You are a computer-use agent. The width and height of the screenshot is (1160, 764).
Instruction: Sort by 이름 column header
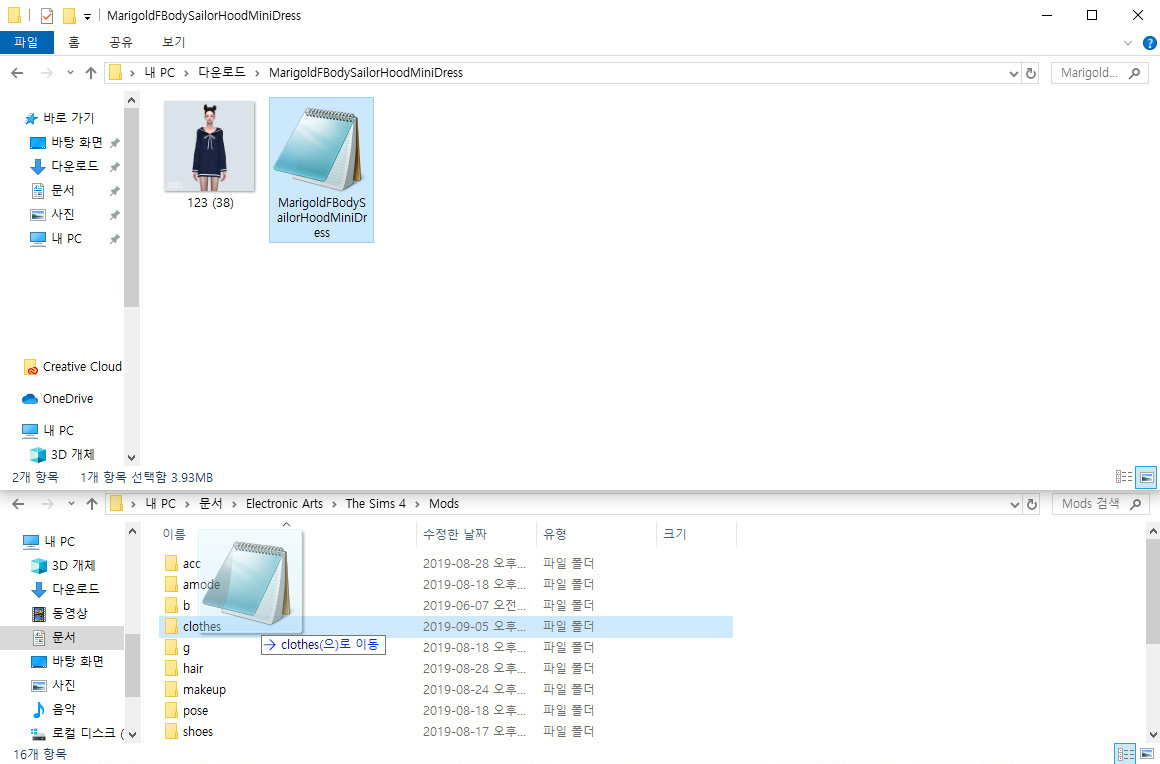287,534
